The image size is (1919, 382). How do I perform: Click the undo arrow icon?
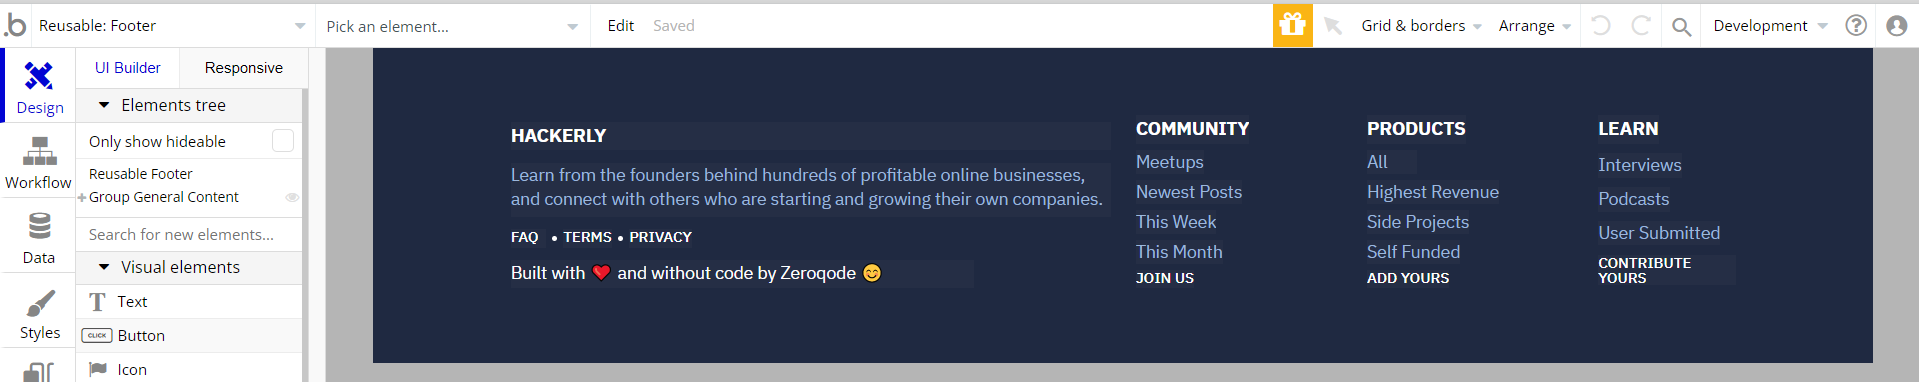[x=1600, y=25]
